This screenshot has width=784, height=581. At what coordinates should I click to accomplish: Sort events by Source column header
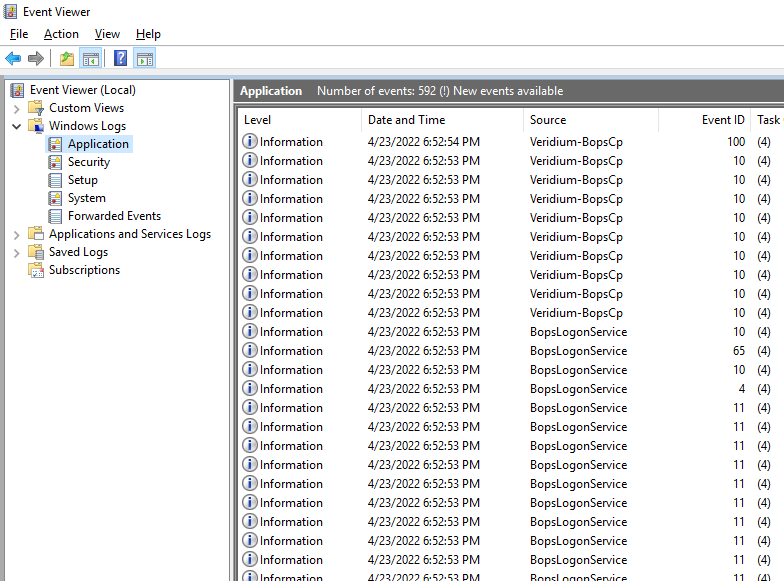[x=548, y=120]
